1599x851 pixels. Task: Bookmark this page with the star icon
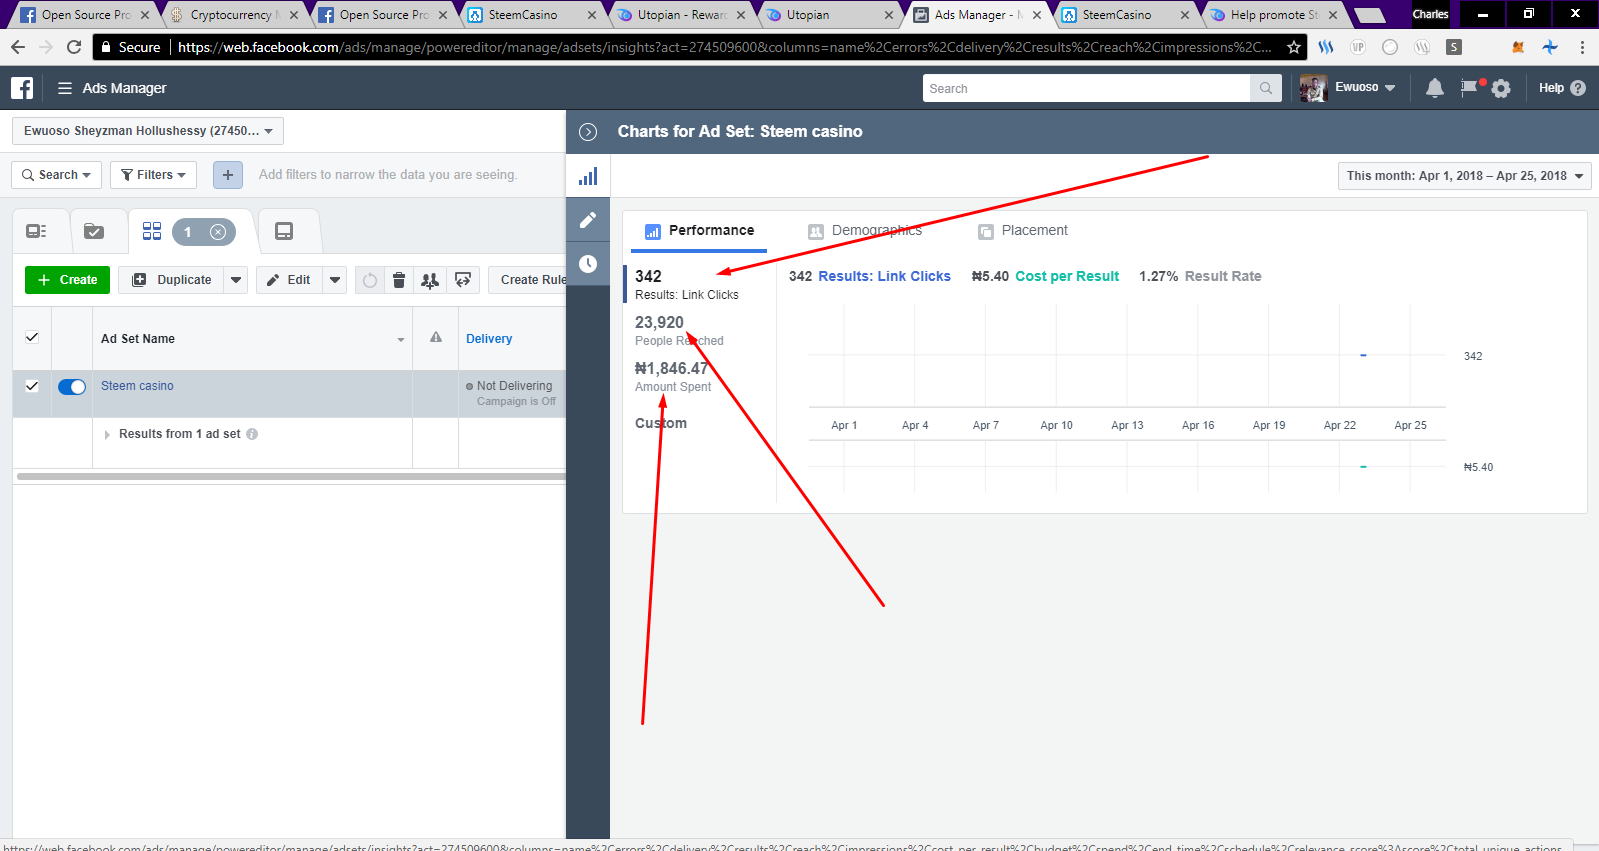[1294, 47]
